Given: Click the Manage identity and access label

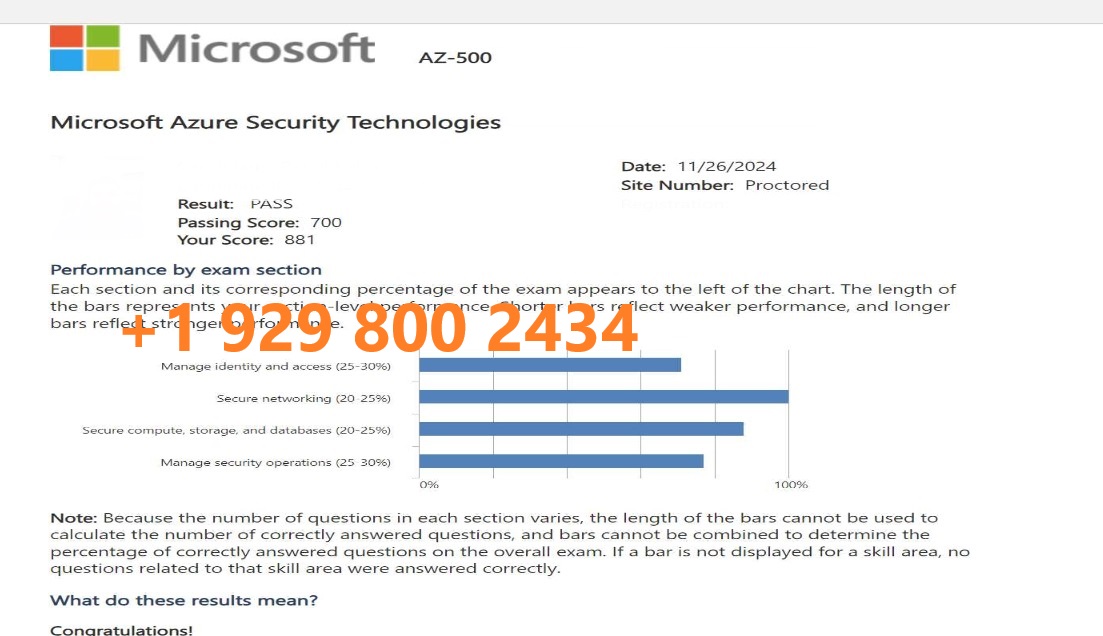Looking at the screenshot, I should pyautogui.click(x=276, y=366).
